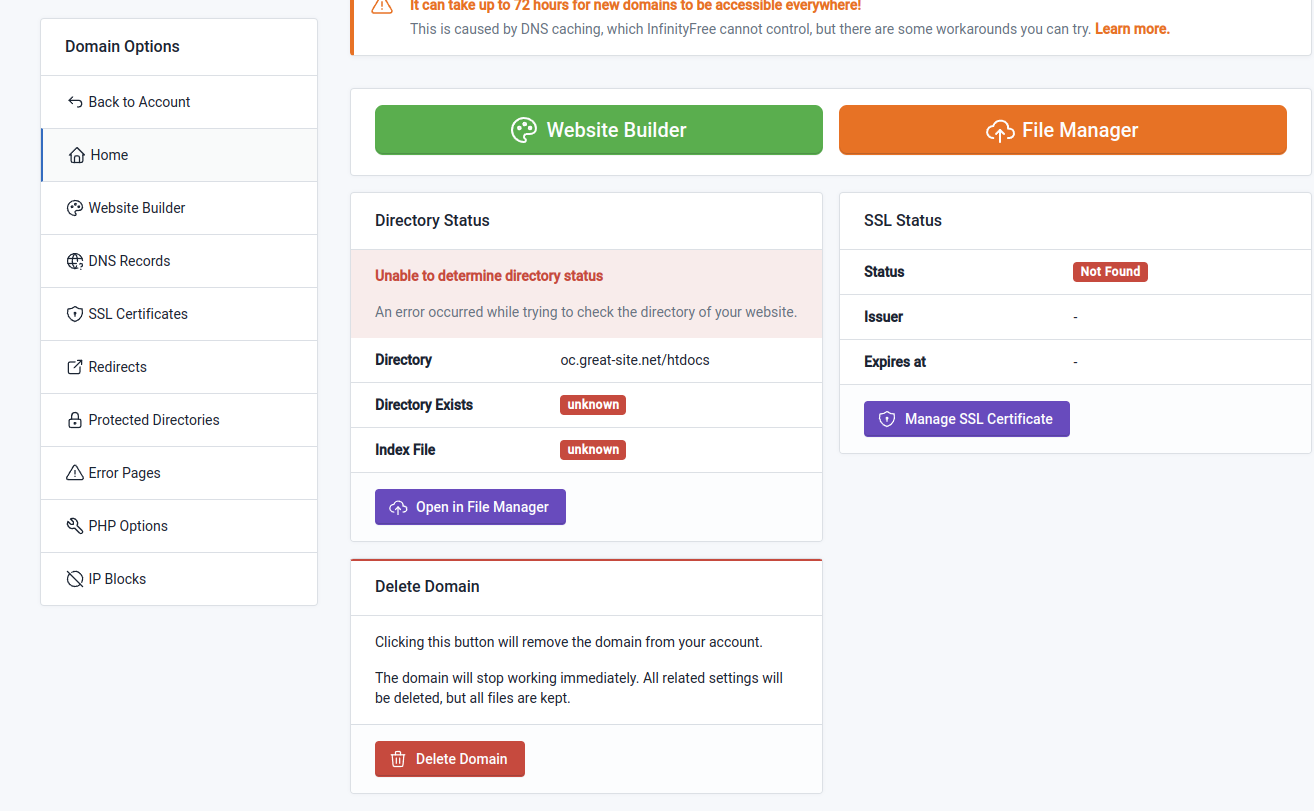Click the Not Found SSL status badge
This screenshot has height=811, width=1314.
click(1110, 272)
